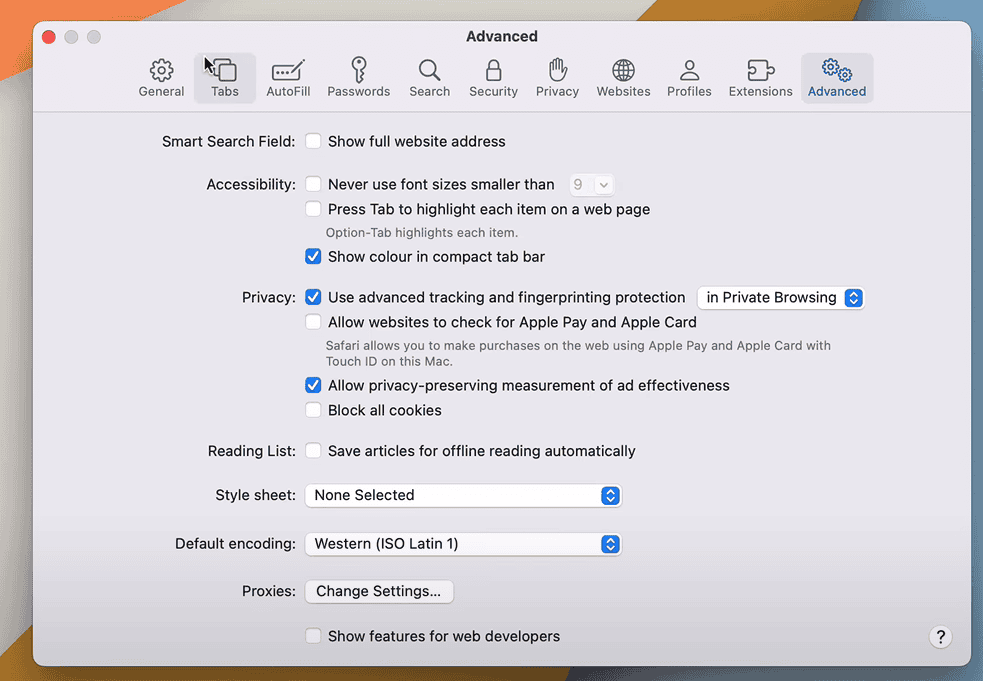
Task: Select the Search magnifier pane
Action: [429, 78]
